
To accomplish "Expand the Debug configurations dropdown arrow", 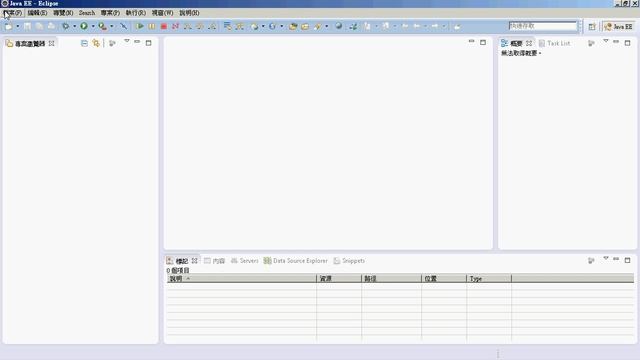I will click(74, 27).
